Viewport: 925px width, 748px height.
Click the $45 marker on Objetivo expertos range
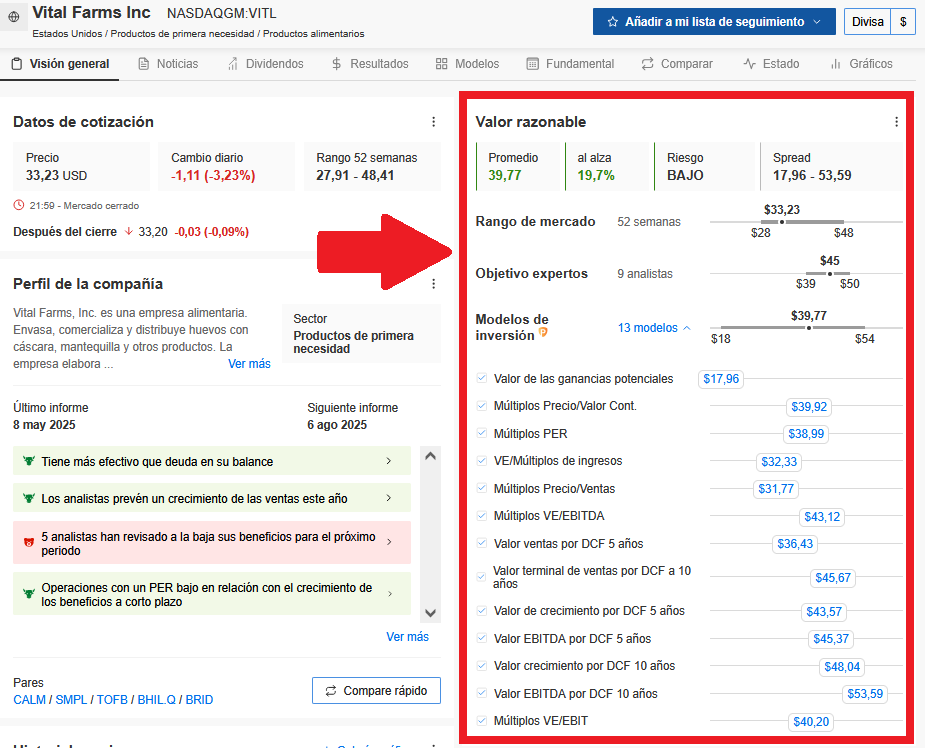coord(829,274)
